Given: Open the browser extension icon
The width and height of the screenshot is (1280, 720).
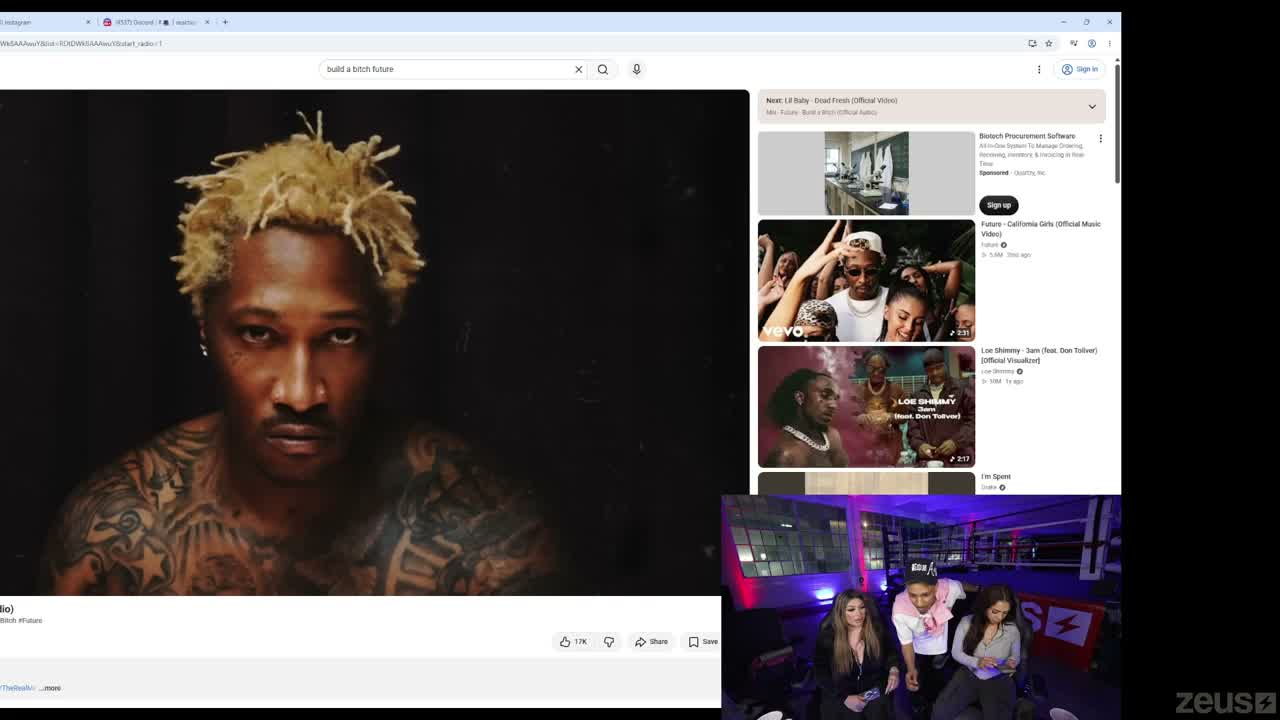Looking at the screenshot, I should coord(1074,44).
